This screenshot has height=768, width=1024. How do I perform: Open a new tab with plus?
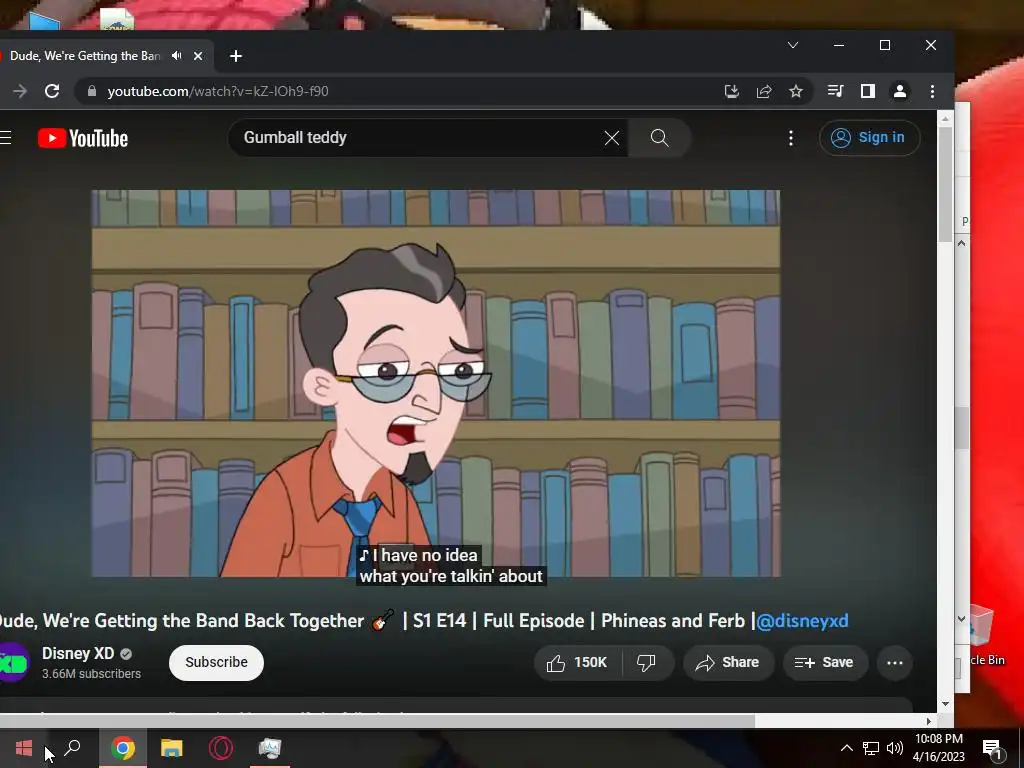[236, 56]
